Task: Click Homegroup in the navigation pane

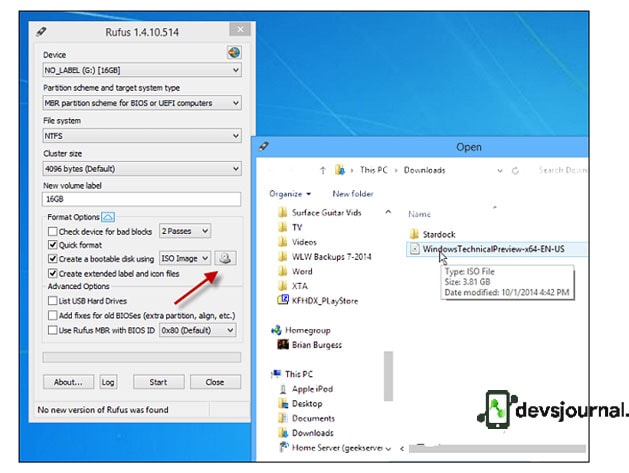Action: point(301,330)
